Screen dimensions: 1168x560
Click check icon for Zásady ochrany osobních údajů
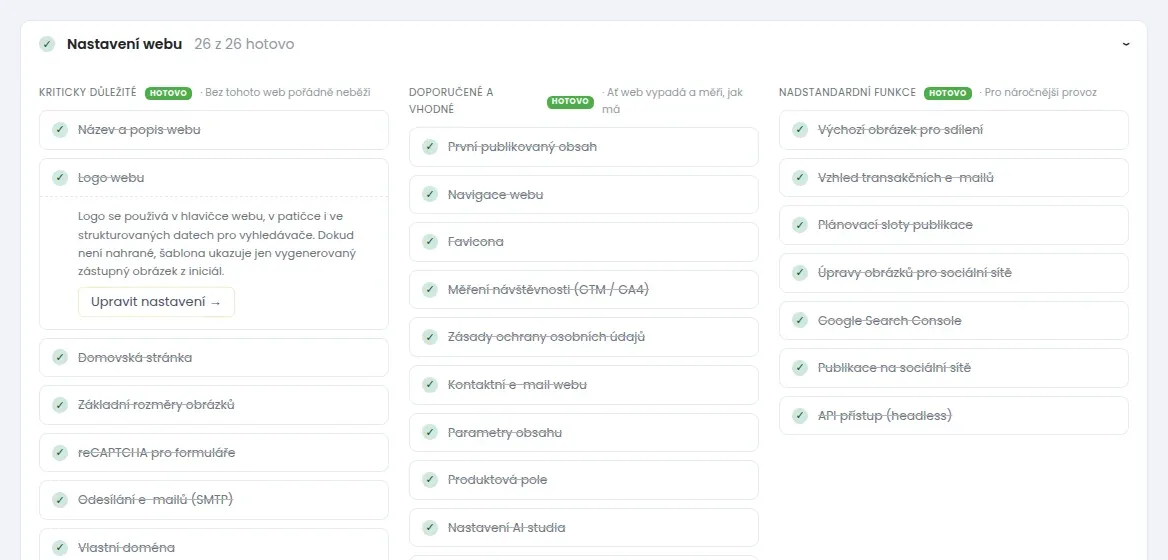[x=430, y=337]
